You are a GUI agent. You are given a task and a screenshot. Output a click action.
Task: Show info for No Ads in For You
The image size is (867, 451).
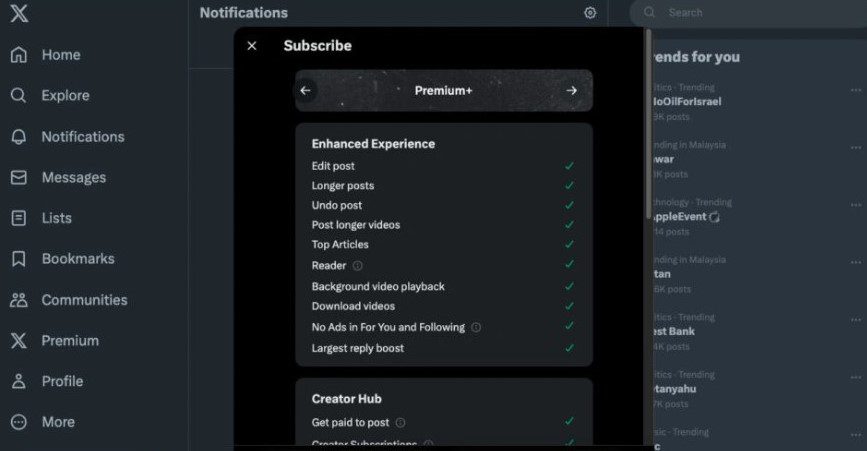(476, 327)
